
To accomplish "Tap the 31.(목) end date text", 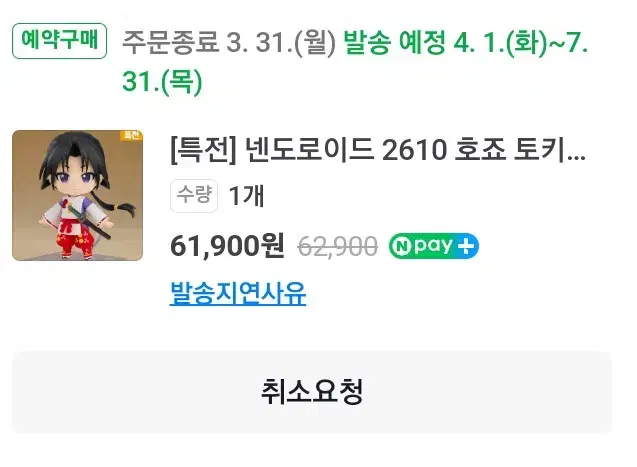I will [x=162, y=81].
